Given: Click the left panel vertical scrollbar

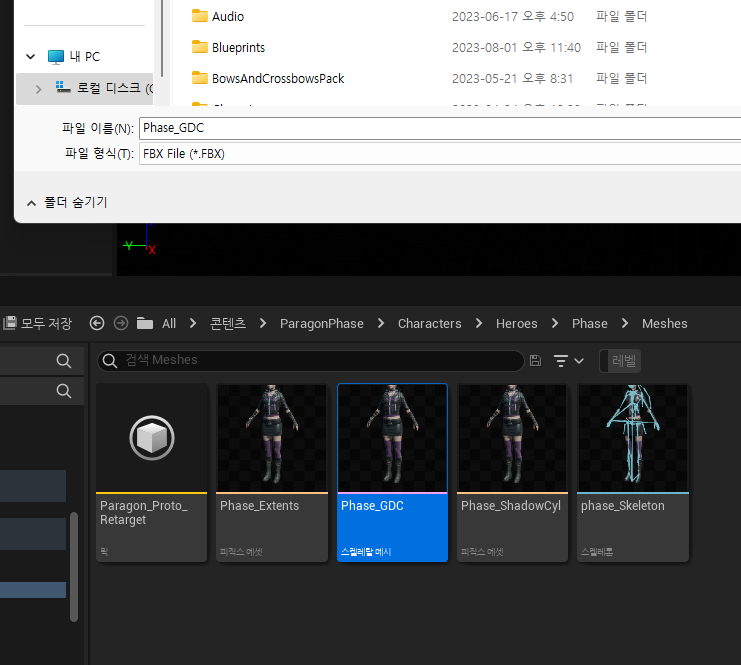Looking at the screenshot, I should point(74,567).
